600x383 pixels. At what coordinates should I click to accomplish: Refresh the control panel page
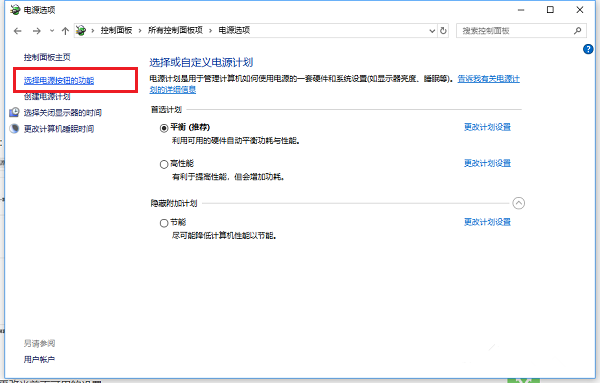point(443,31)
